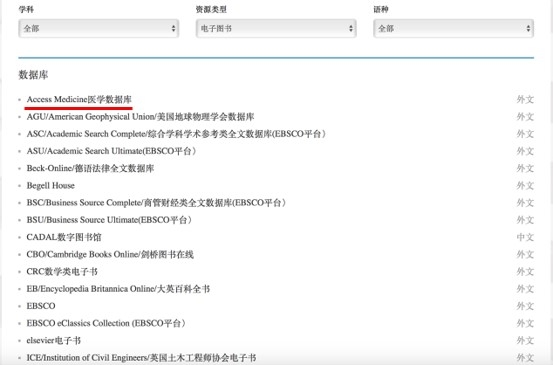553x365 pixels.
Task: Open the 资源类型 dropdown showing 电子图书
Action: tap(276, 29)
